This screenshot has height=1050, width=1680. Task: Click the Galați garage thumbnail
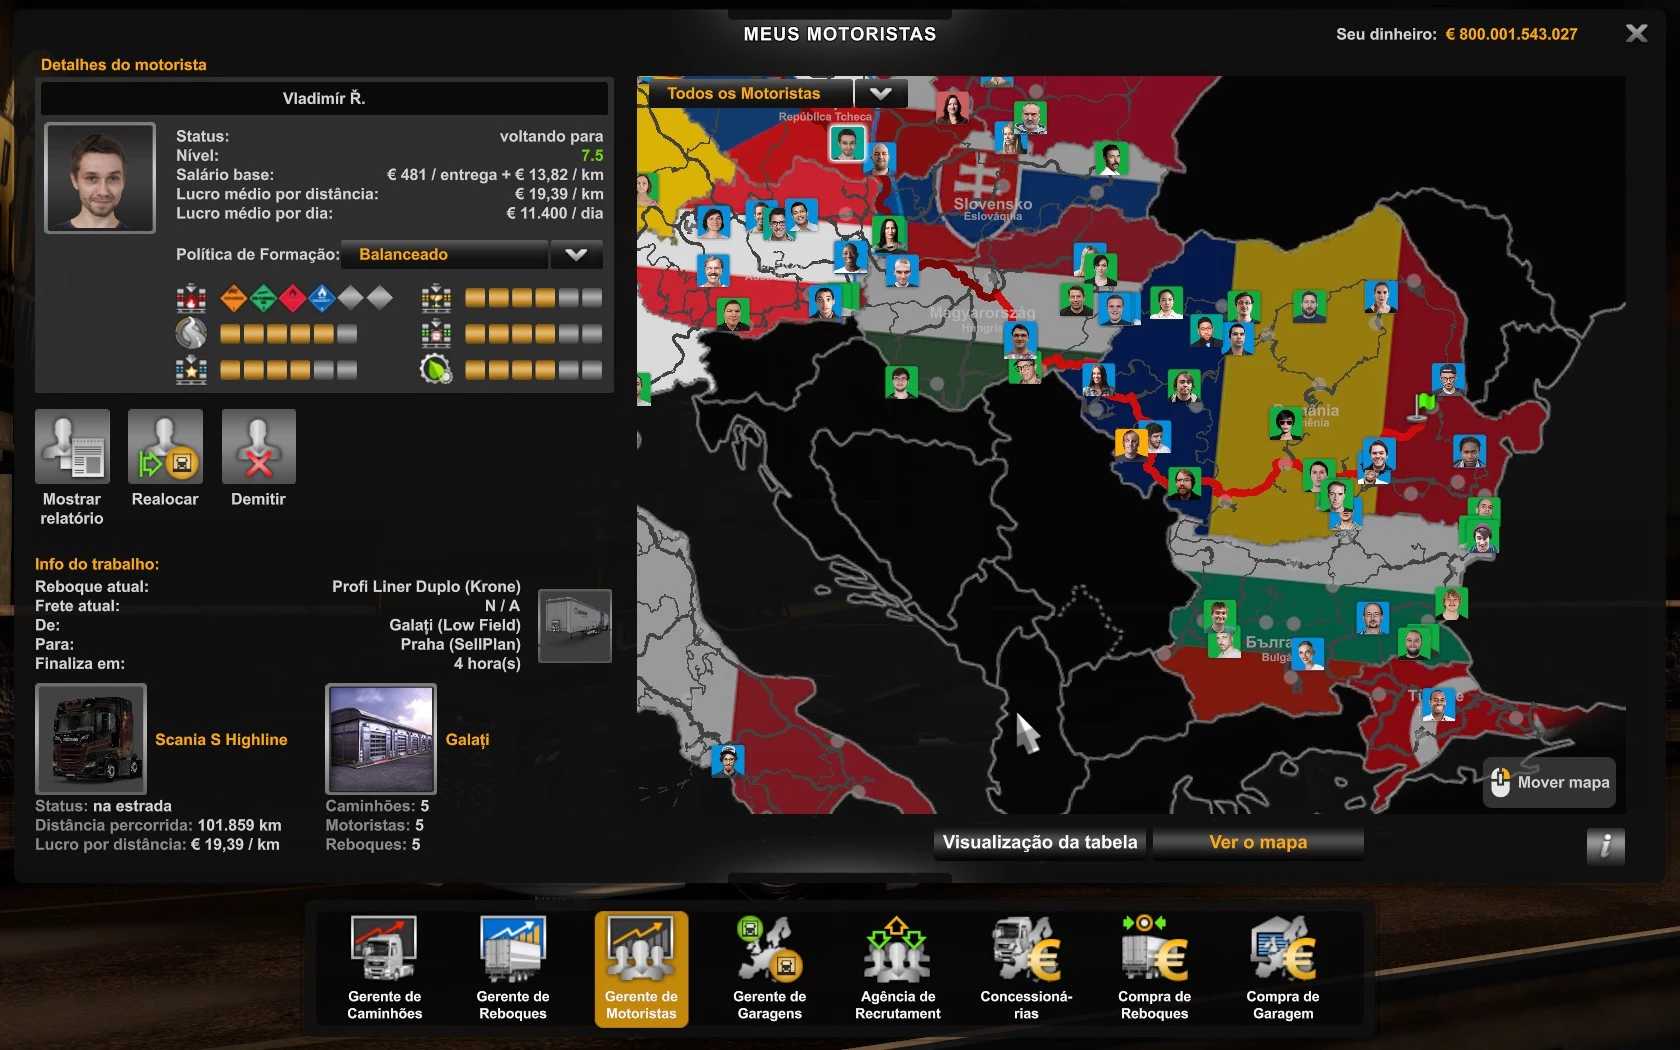click(x=381, y=739)
